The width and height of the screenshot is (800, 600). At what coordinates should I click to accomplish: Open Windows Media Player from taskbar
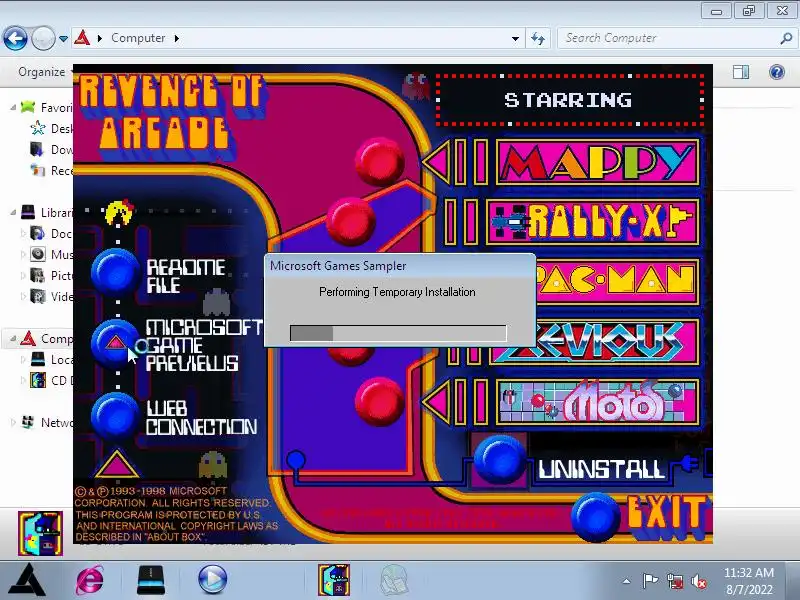[x=212, y=580]
